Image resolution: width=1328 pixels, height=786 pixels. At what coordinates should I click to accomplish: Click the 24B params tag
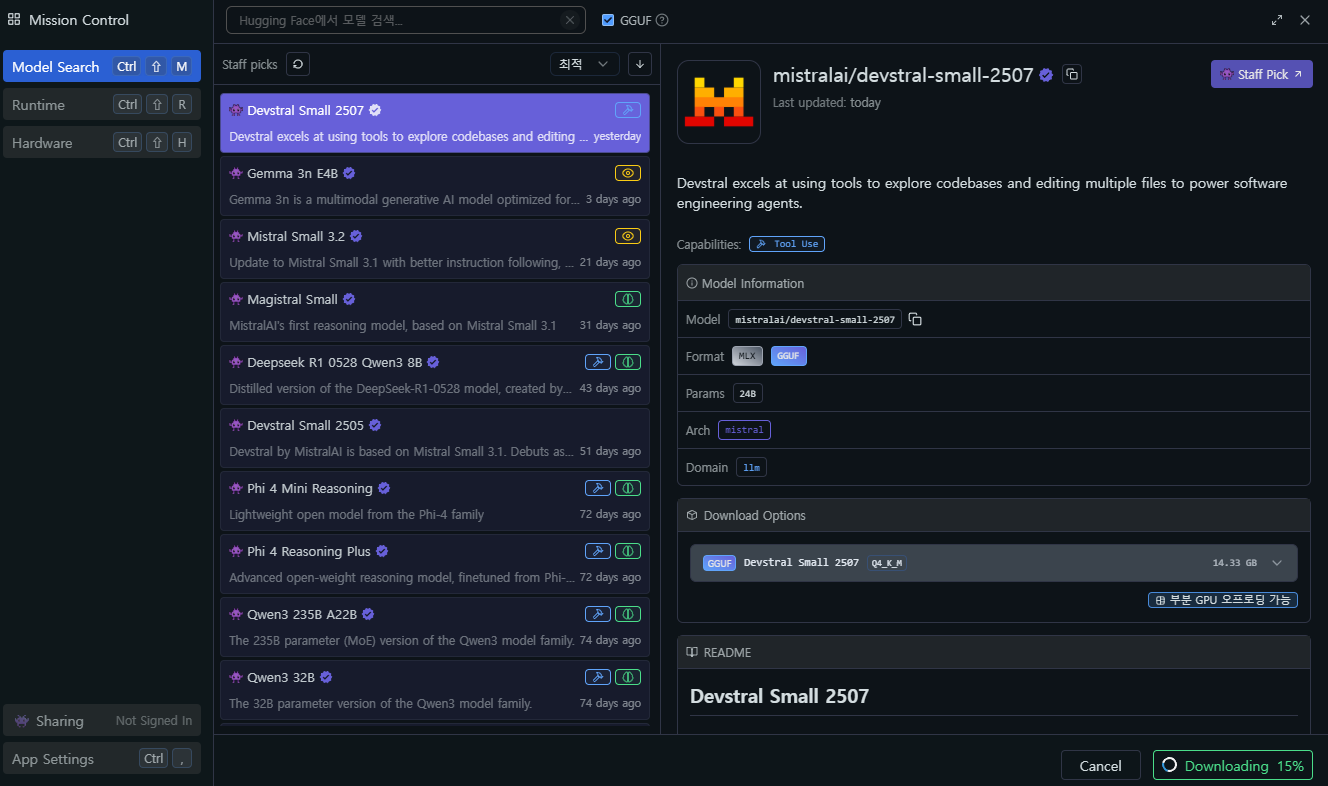[x=747, y=393]
